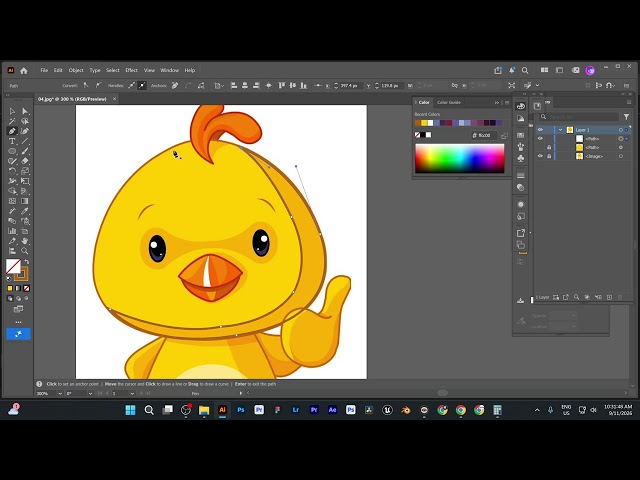Click the Stroke box in toolbar
640x480 pixels.
pos(21,273)
